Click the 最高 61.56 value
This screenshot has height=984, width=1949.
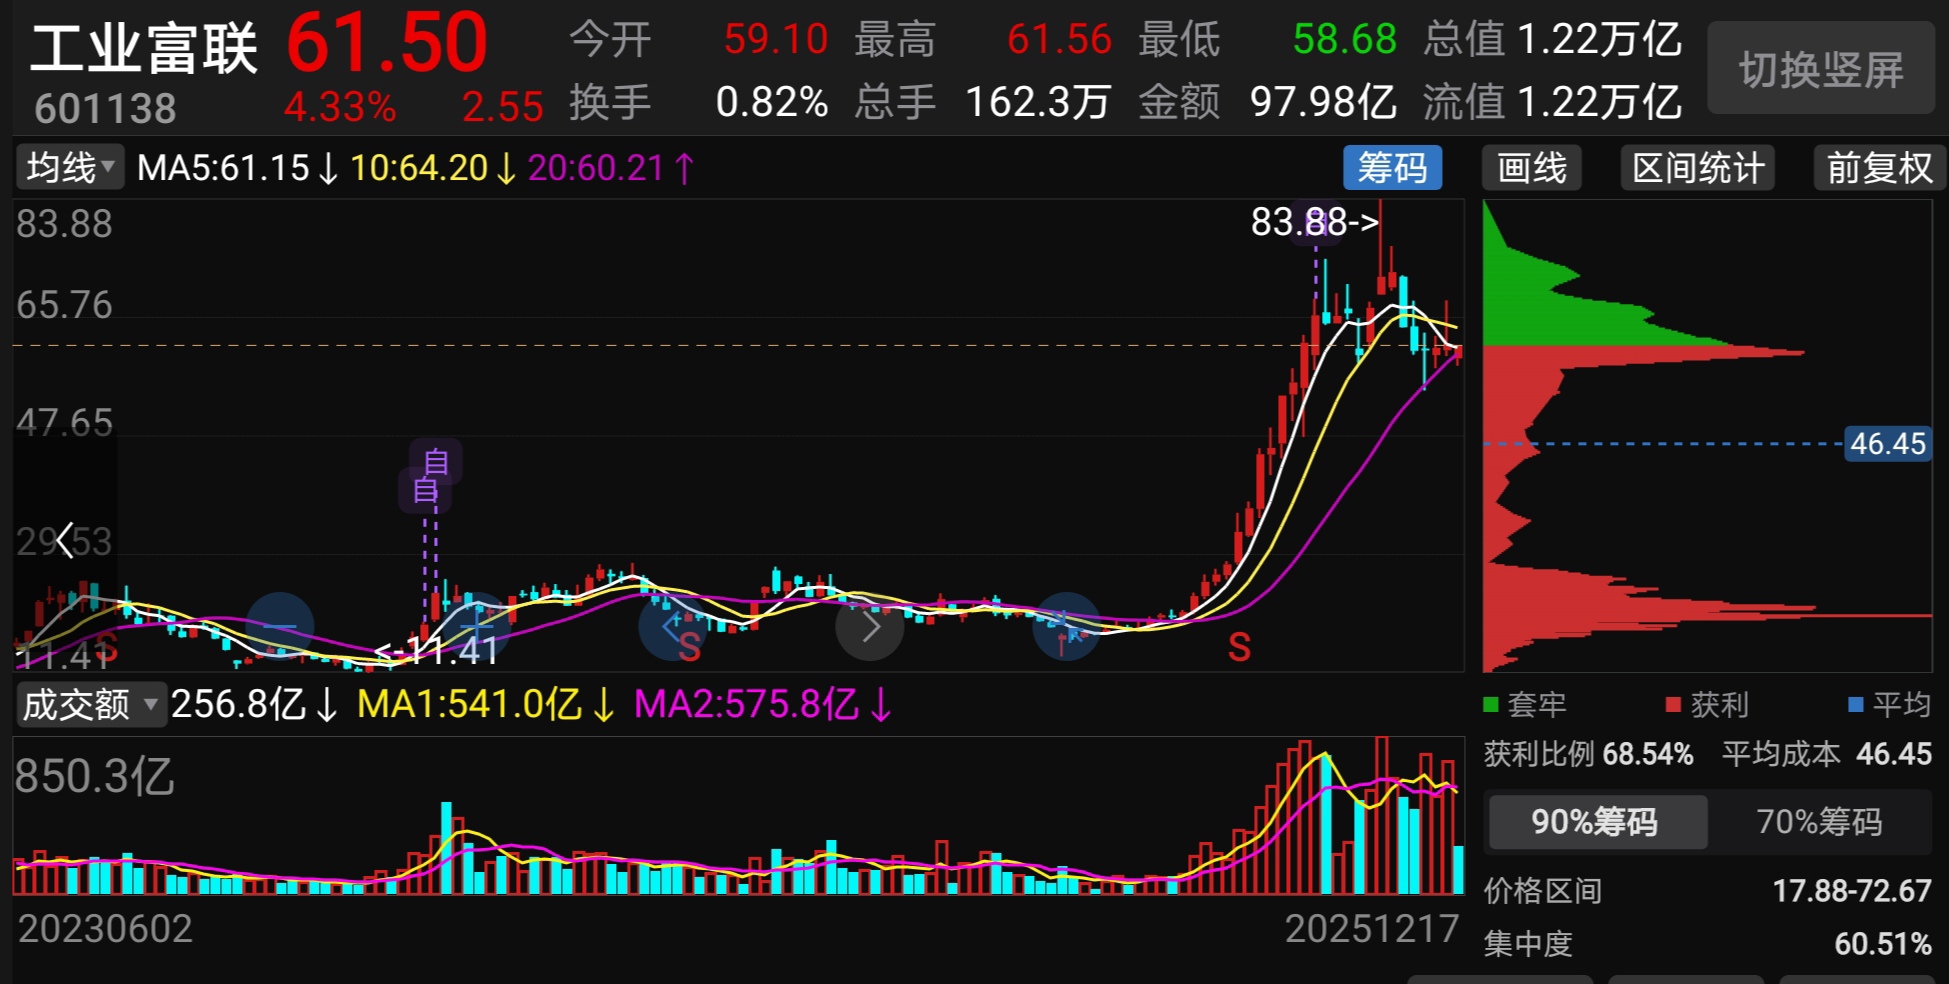1059,40
